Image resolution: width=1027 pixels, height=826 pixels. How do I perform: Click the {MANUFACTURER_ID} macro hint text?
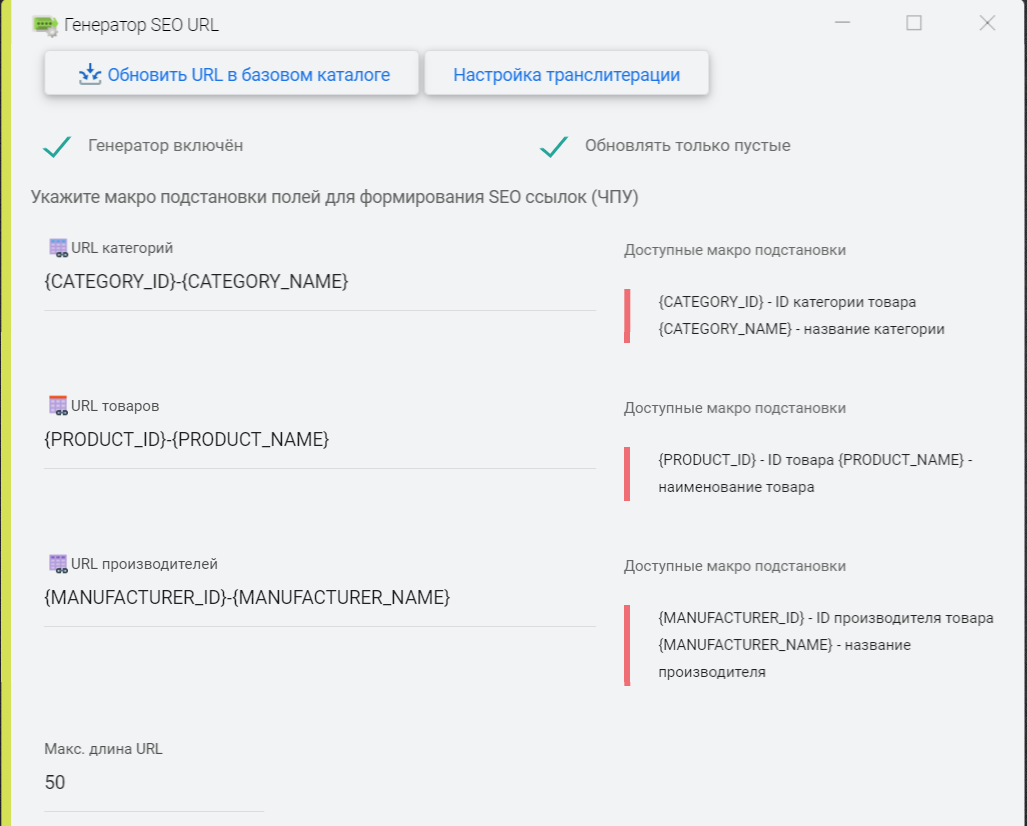[731, 618]
